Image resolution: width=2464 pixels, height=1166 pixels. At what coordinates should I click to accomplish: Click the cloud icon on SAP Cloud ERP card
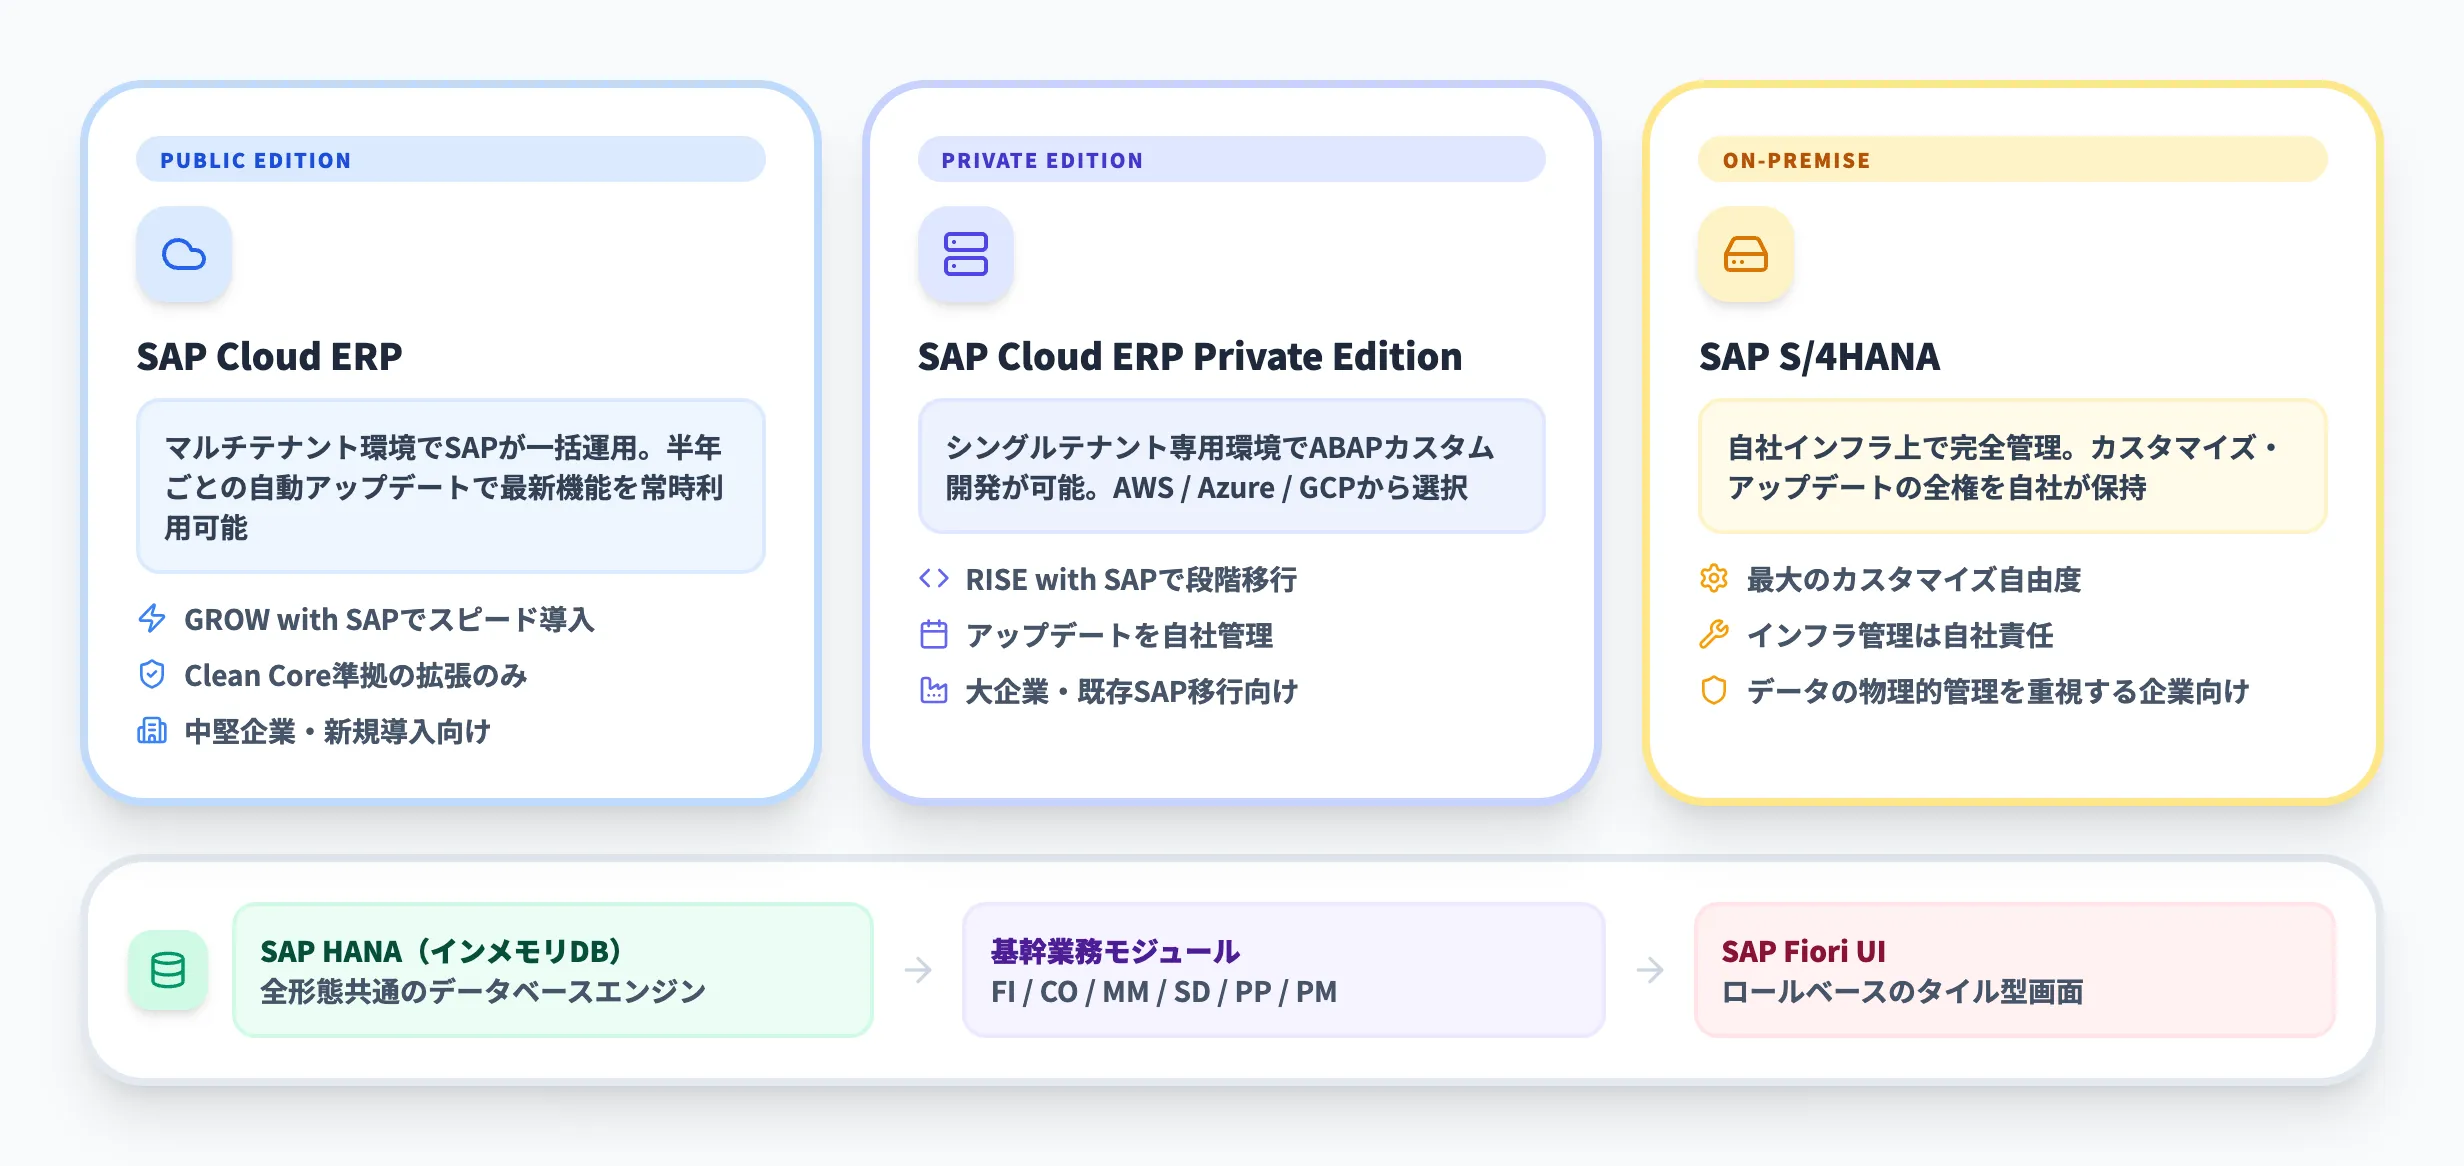pos(184,255)
